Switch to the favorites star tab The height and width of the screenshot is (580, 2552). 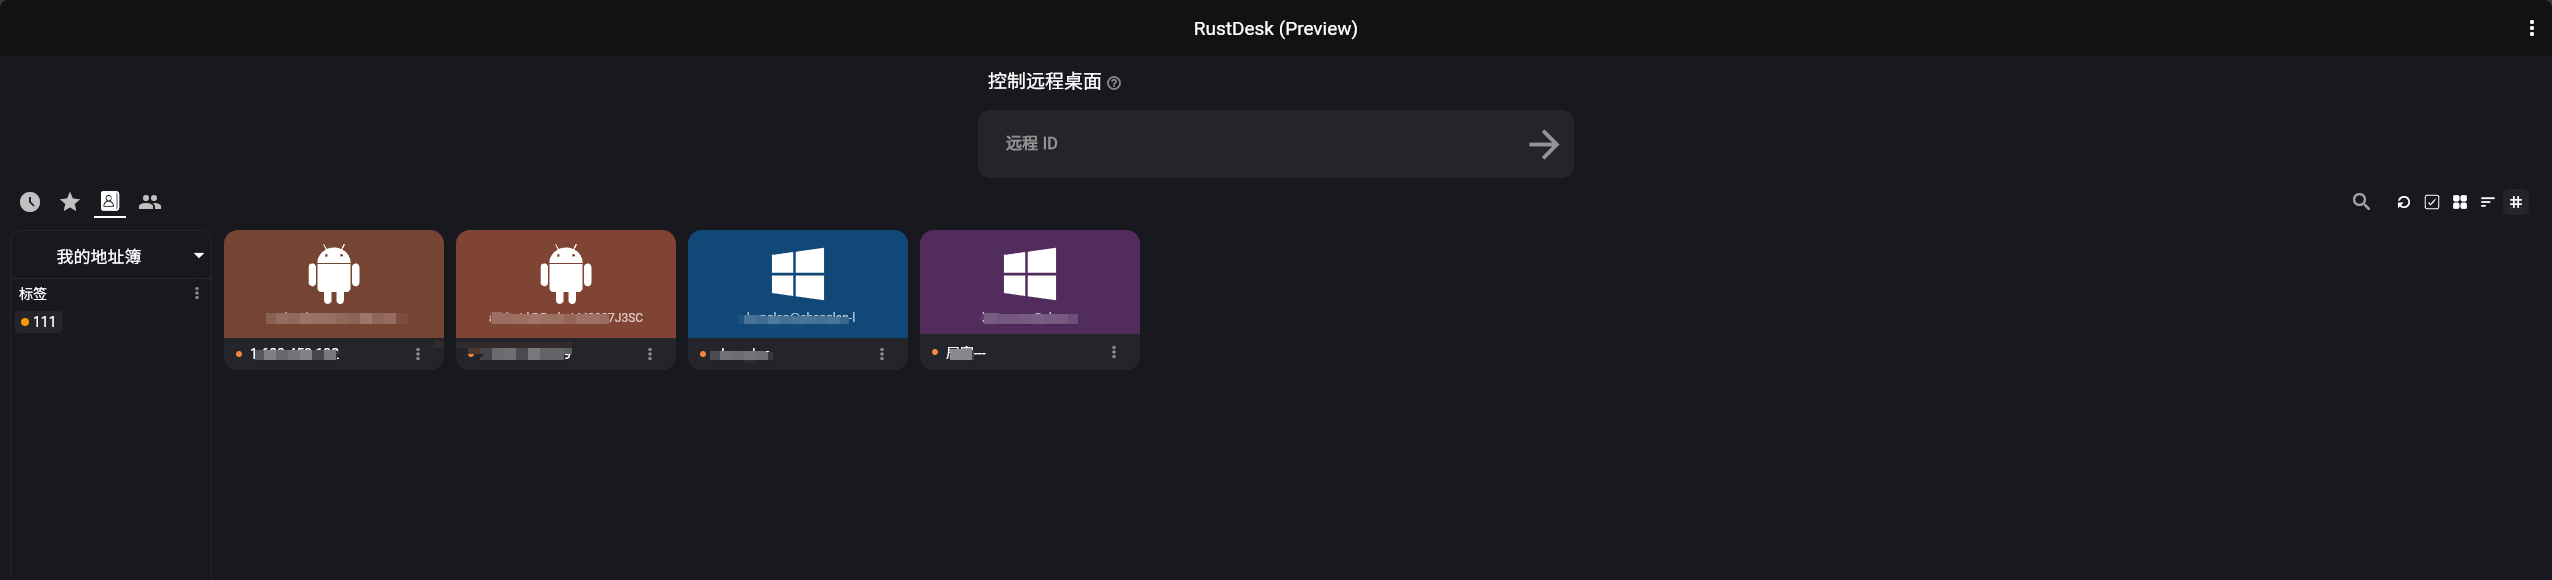pyautogui.click(x=70, y=202)
